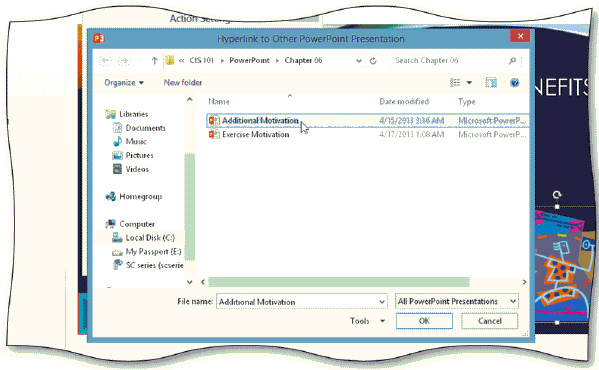Refresh the Chapter 06 folder listing

(373, 61)
